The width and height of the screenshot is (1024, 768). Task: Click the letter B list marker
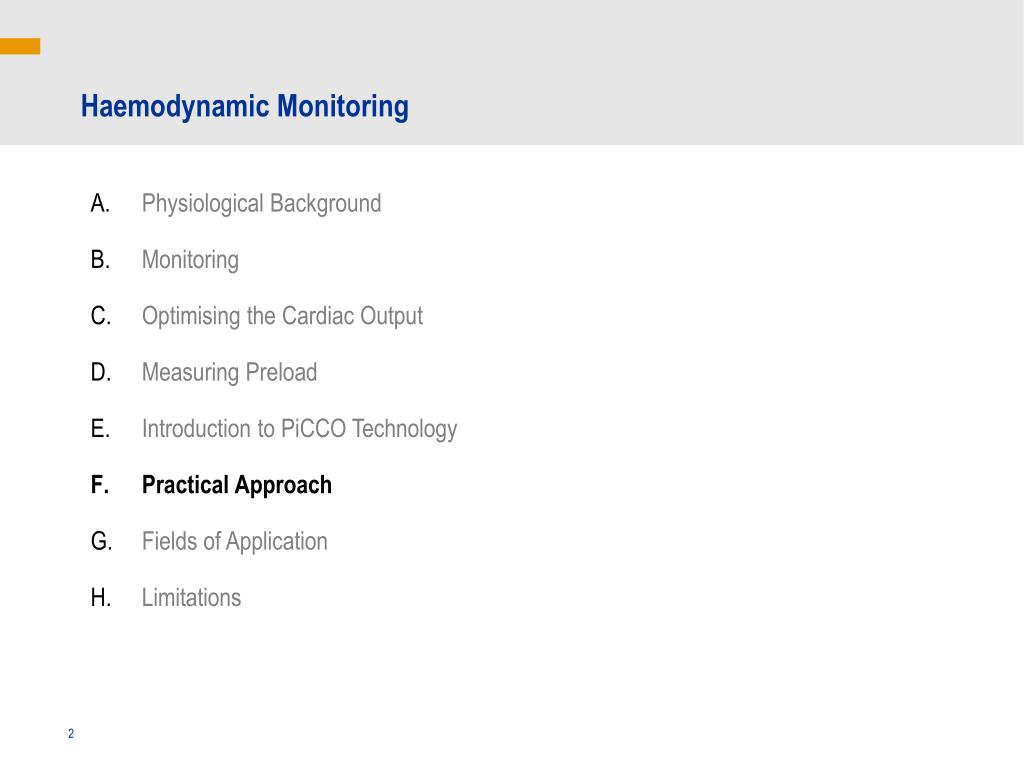100,260
